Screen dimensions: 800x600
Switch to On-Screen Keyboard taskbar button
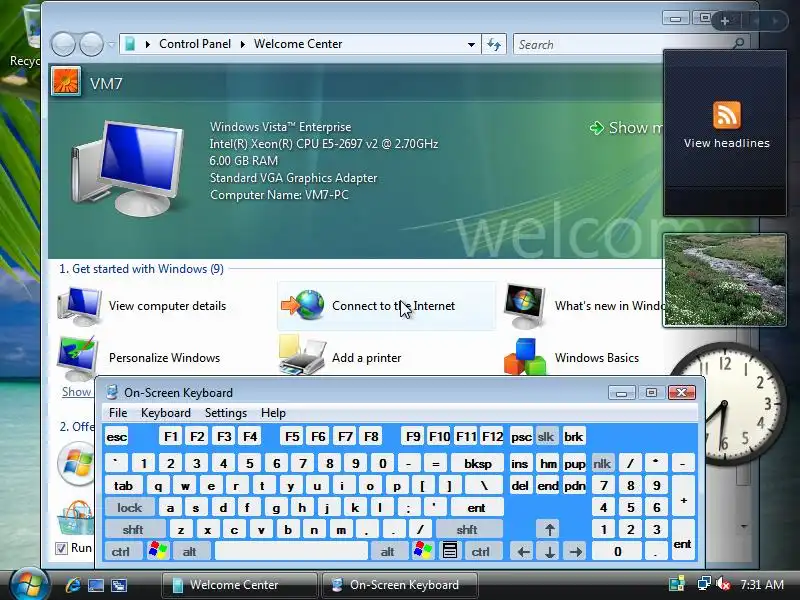click(x=399, y=585)
